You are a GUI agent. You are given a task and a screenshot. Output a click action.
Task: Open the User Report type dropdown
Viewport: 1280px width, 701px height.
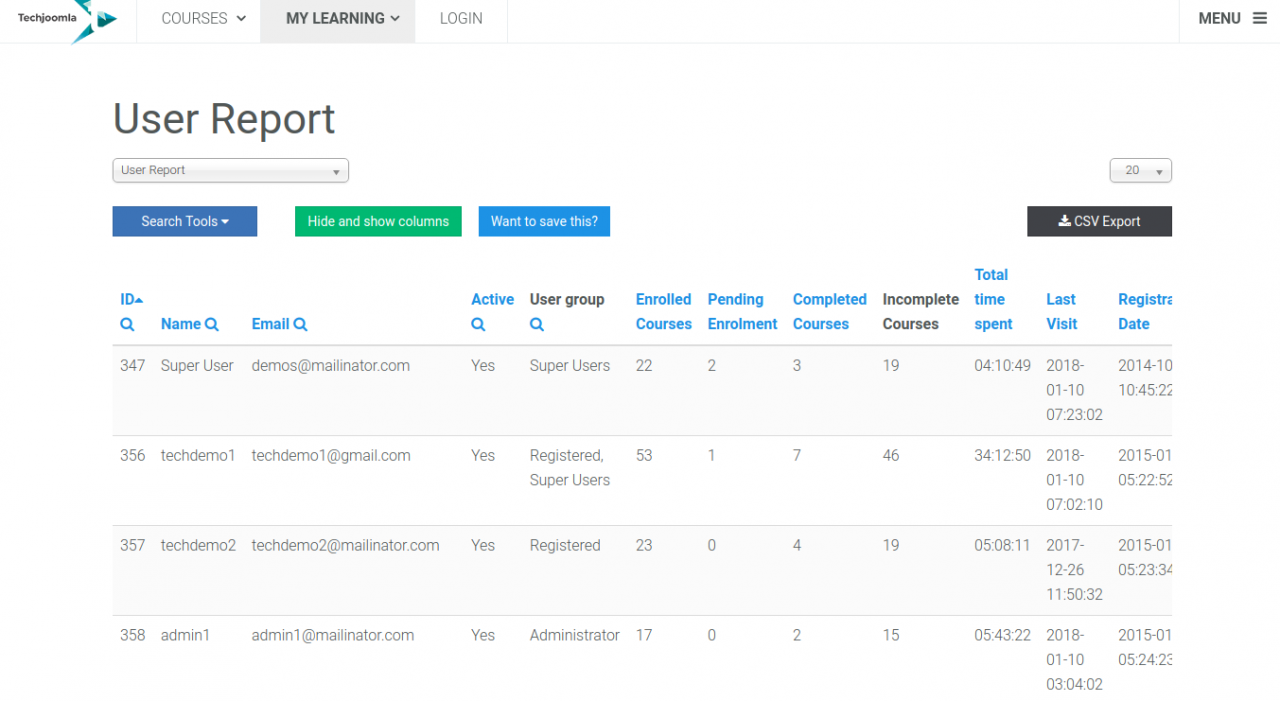(x=230, y=171)
